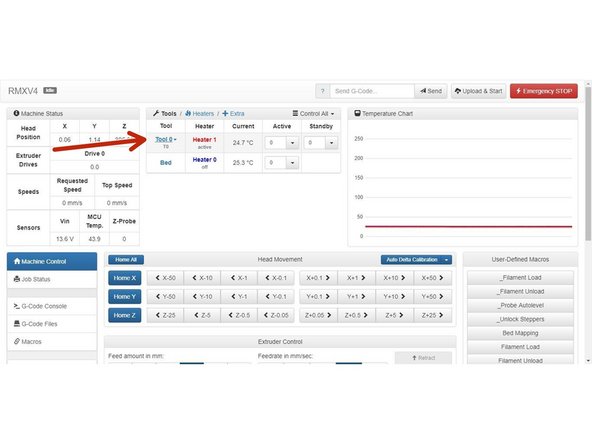Viewport: 592px width, 444px height.
Task: Move head X+1
Action: pos(356,278)
